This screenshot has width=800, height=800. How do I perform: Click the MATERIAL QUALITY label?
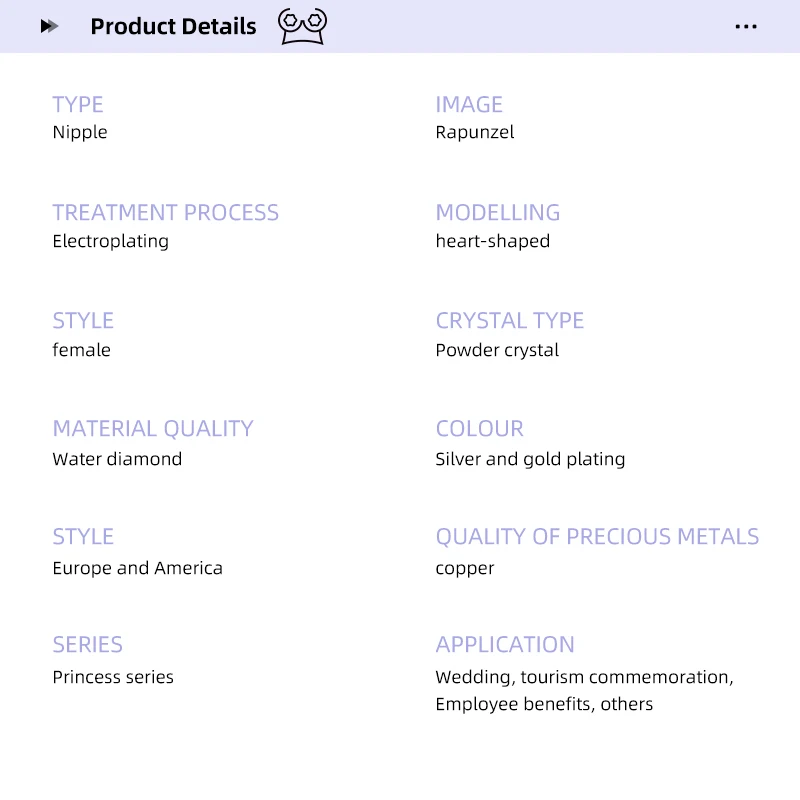(153, 428)
